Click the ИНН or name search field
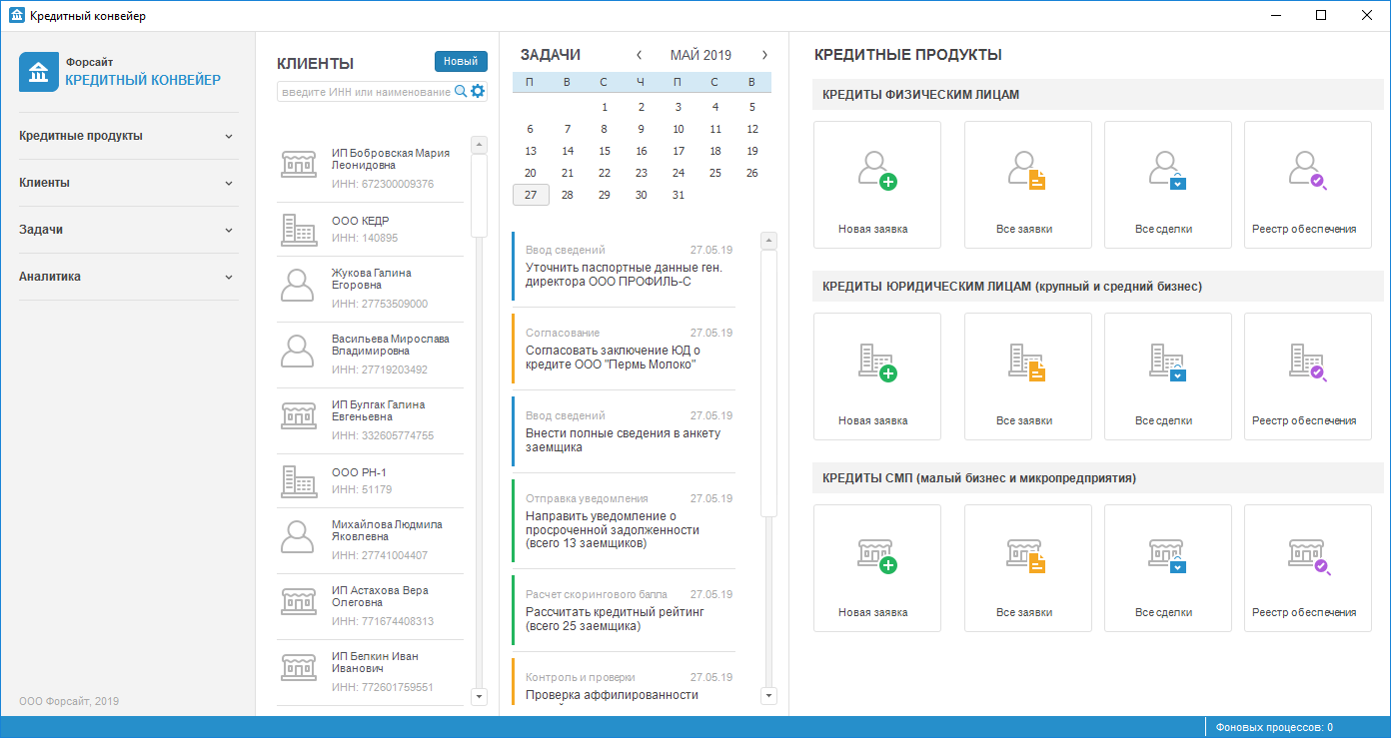 (366, 91)
